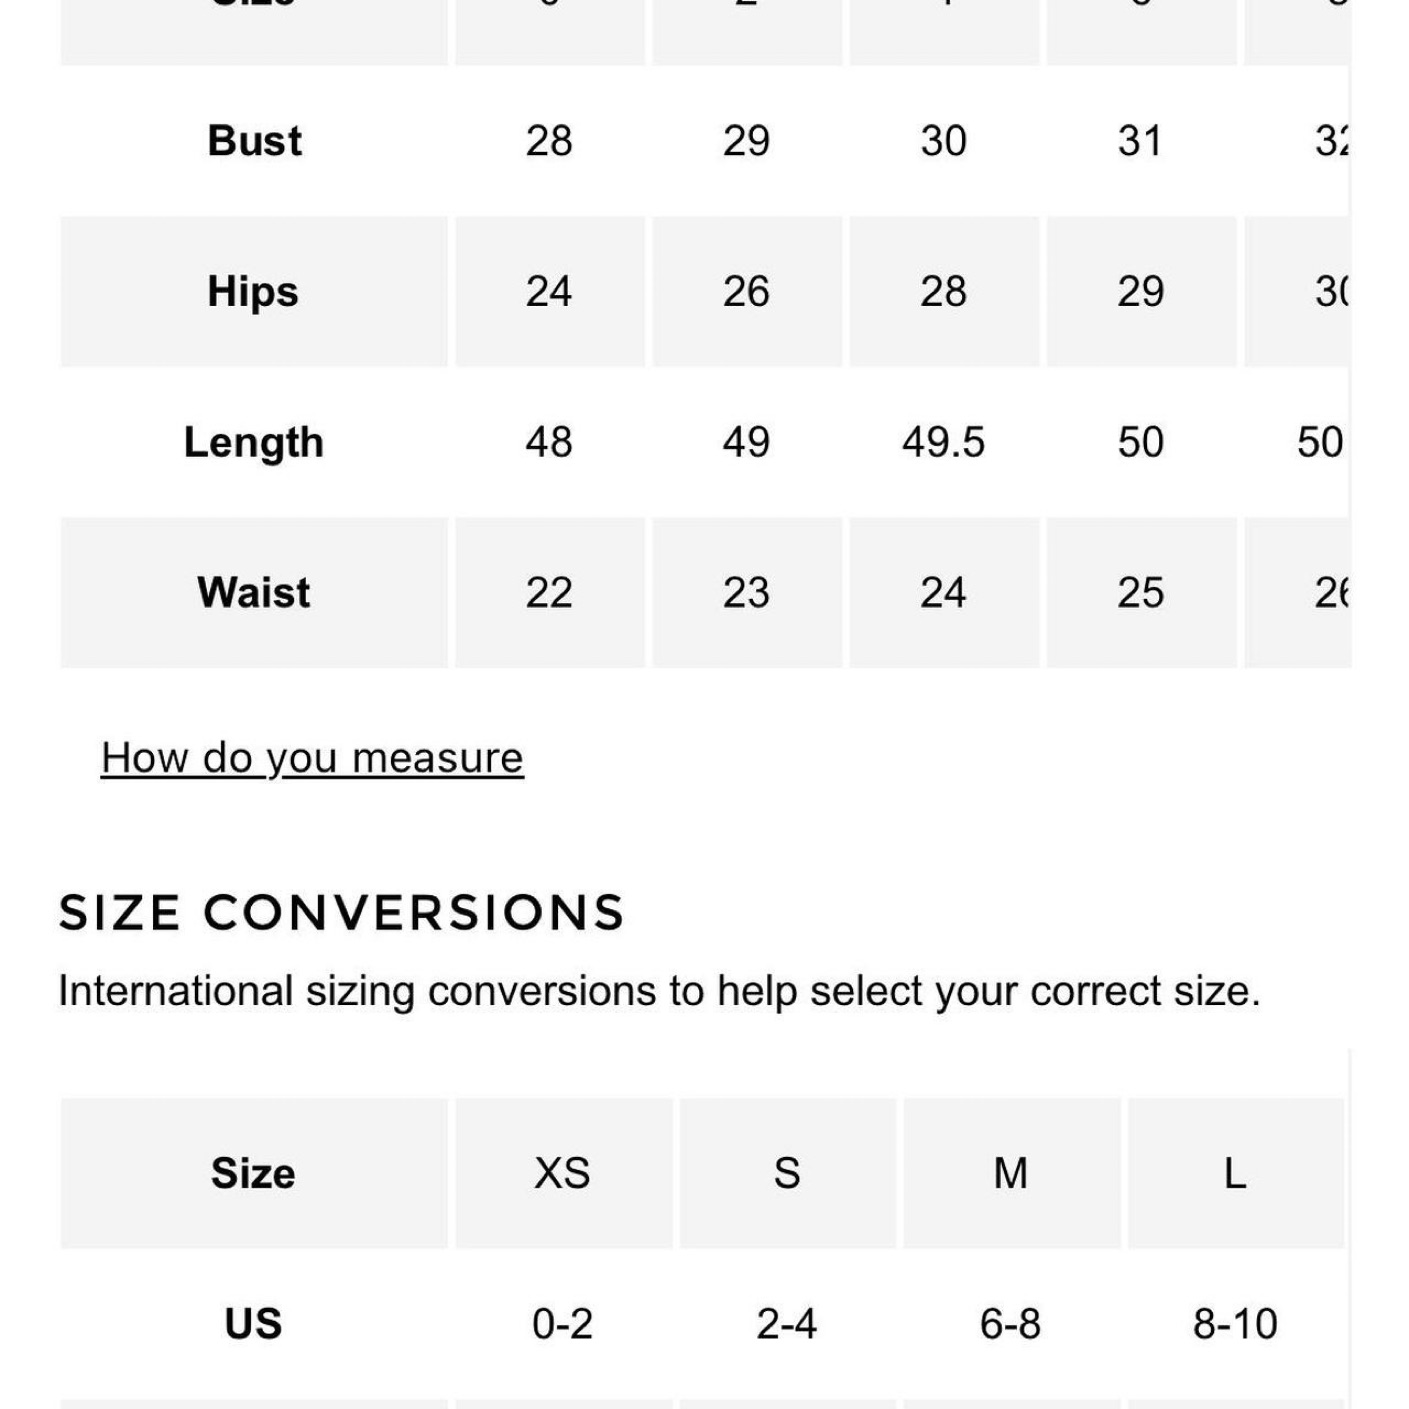Click the Size header in conversions table
The width and height of the screenshot is (1409, 1409).
coord(254,1173)
